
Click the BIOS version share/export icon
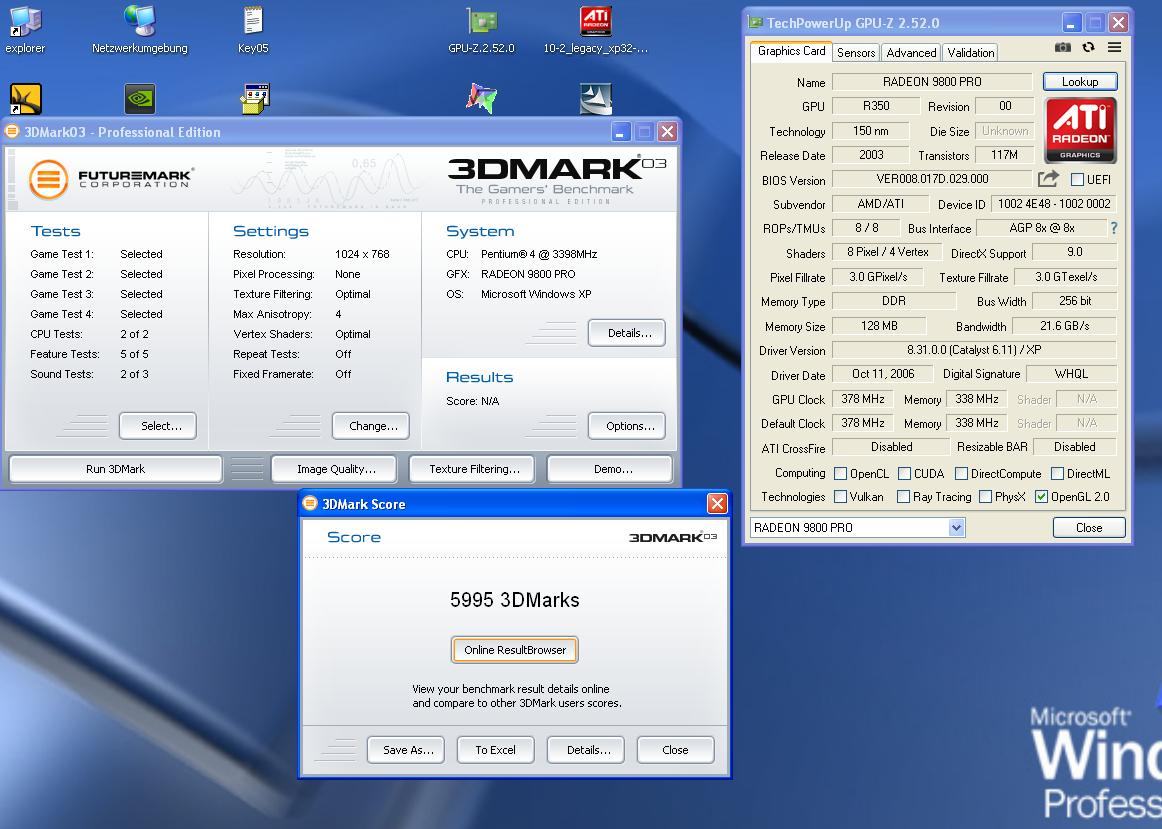coord(1048,179)
